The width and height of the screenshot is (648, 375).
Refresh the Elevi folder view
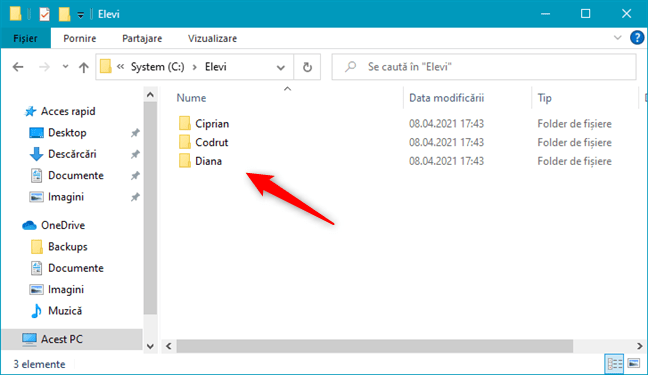coord(307,67)
